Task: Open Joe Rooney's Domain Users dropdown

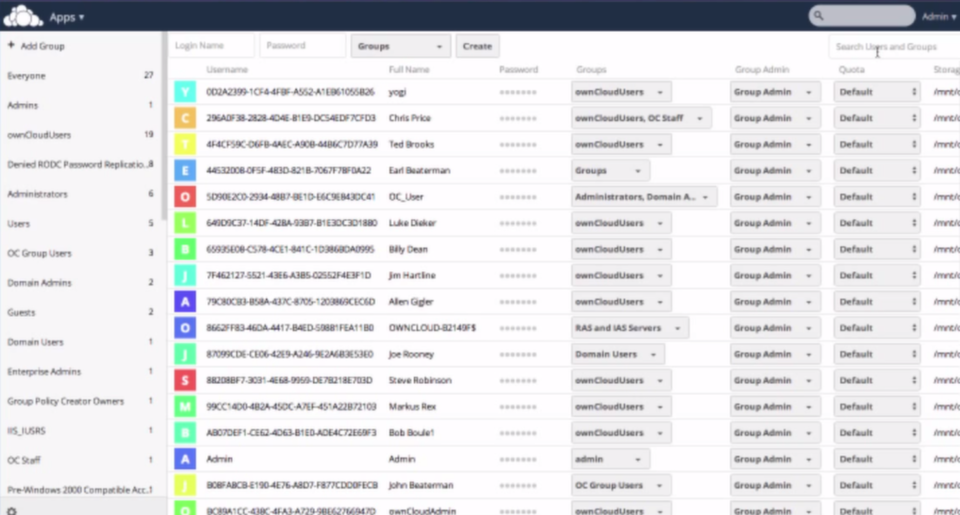Action: click(x=617, y=354)
